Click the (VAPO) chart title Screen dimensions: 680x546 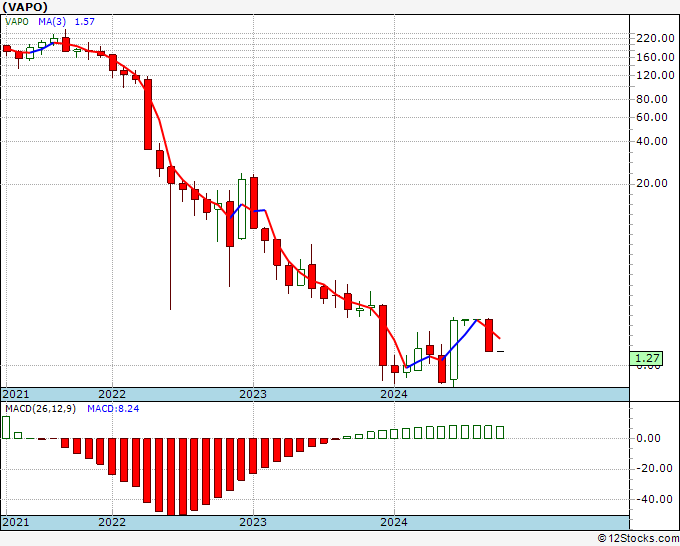[x=25, y=7]
